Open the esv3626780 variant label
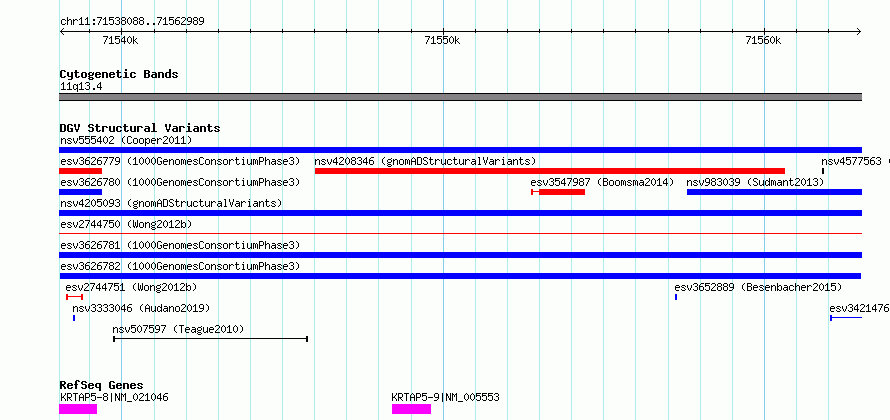This screenshot has height=420, width=890. [x=180, y=182]
